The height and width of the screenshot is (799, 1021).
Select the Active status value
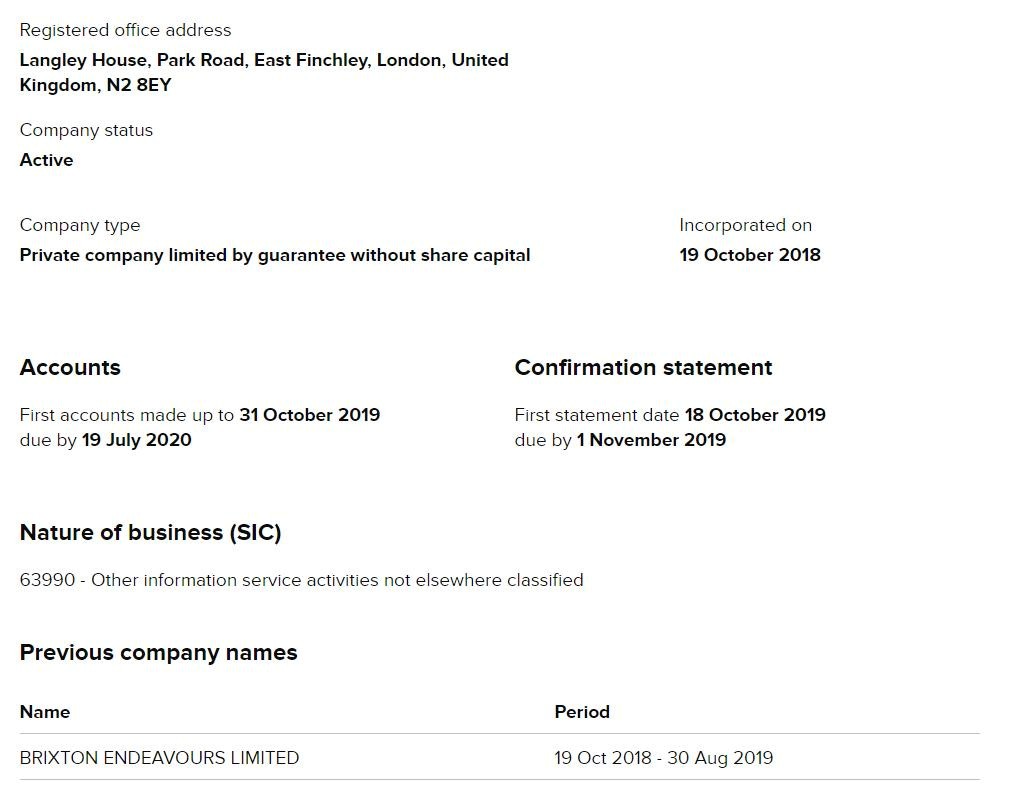[x=46, y=160]
